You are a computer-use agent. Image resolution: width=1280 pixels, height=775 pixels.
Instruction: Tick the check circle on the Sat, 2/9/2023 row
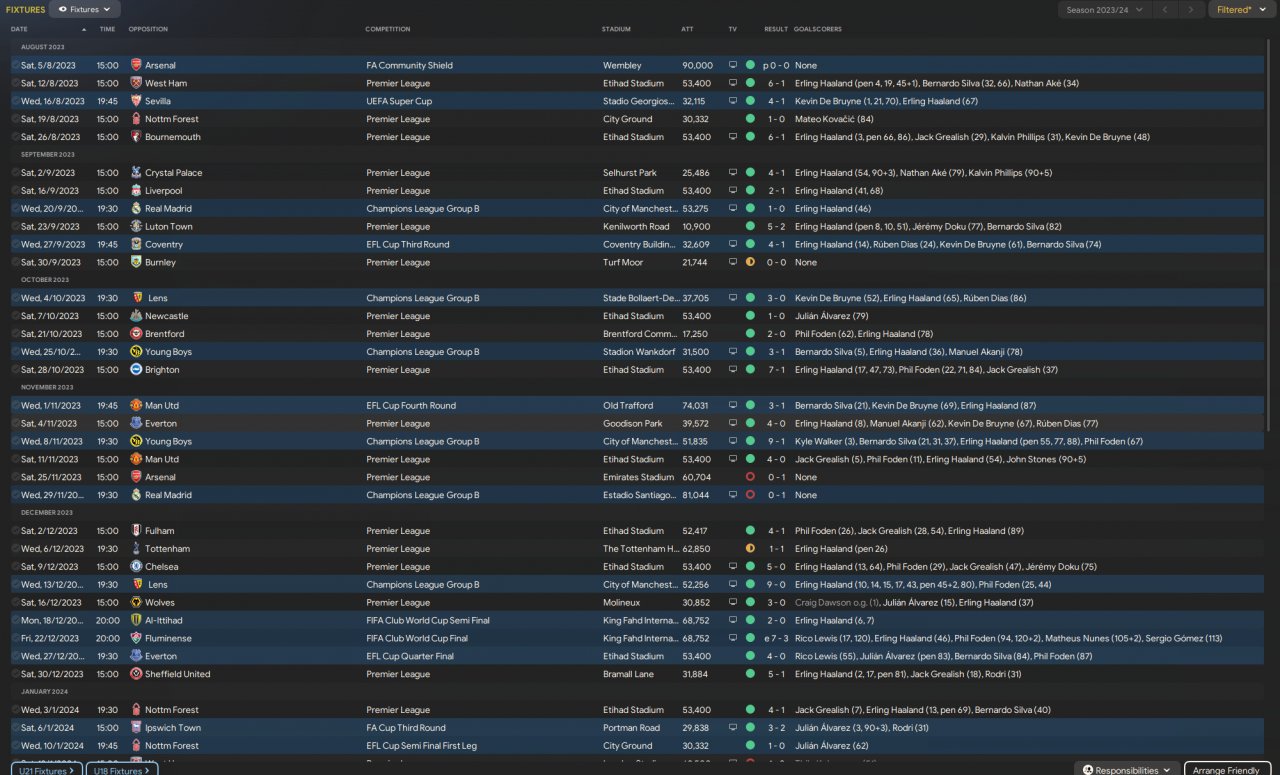pyautogui.click(x=16, y=173)
